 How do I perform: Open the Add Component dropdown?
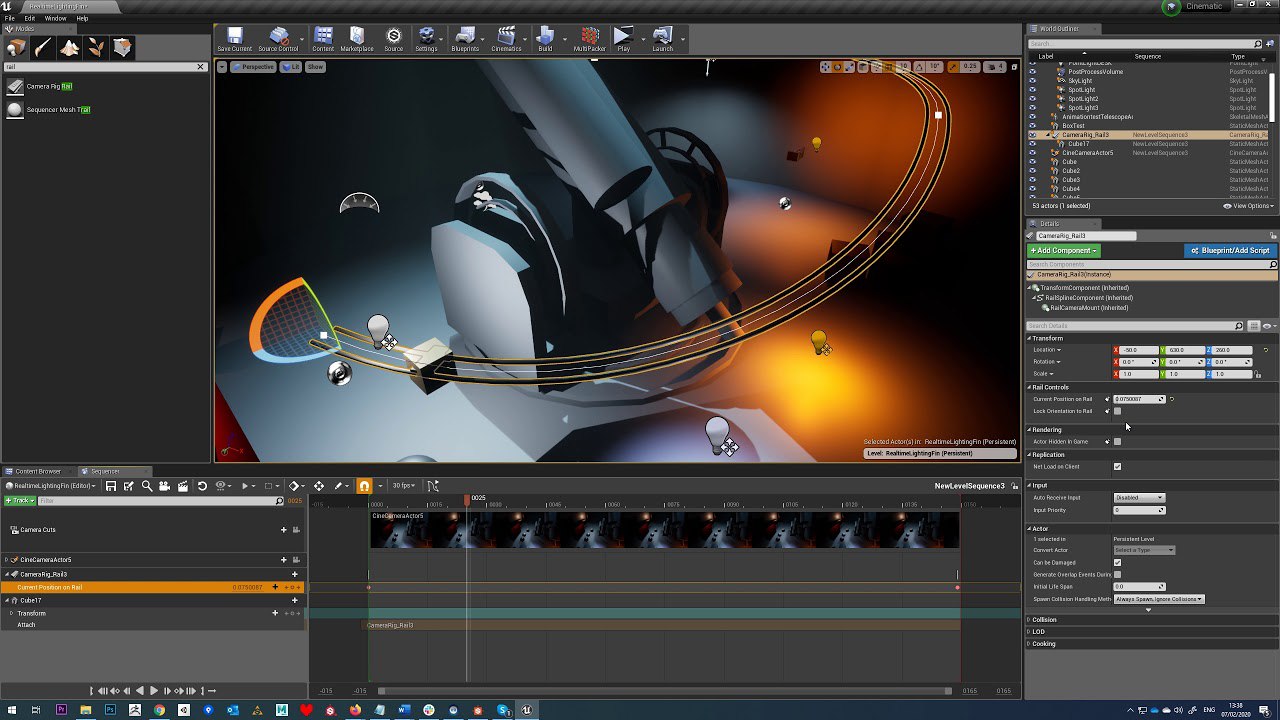pyautogui.click(x=1064, y=250)
